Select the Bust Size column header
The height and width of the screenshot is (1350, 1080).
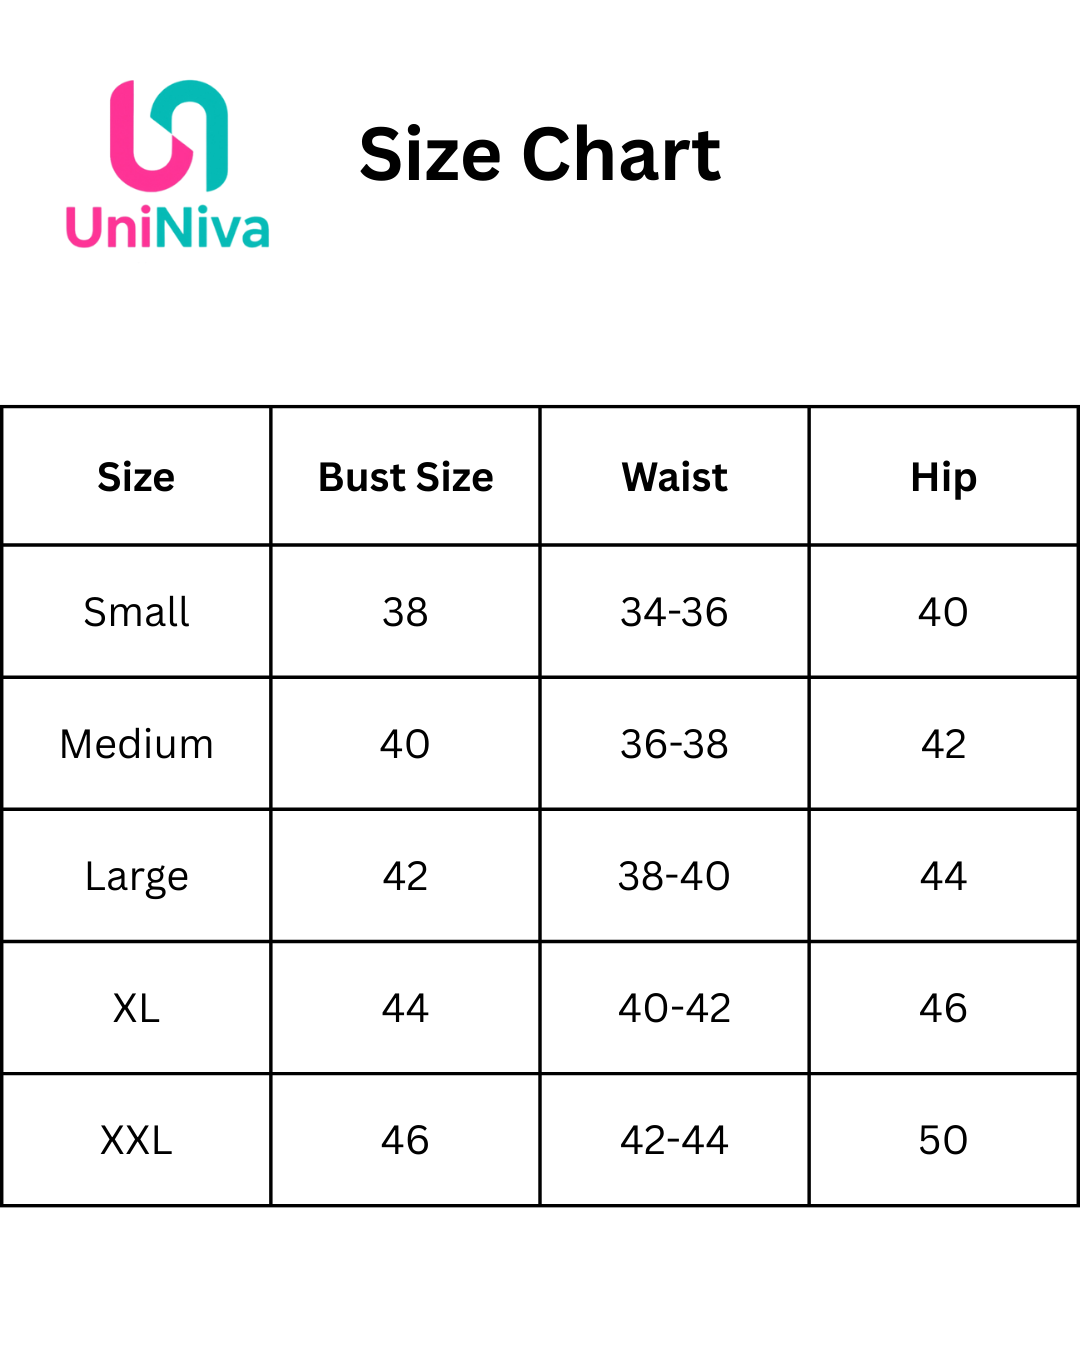point(405,477)
